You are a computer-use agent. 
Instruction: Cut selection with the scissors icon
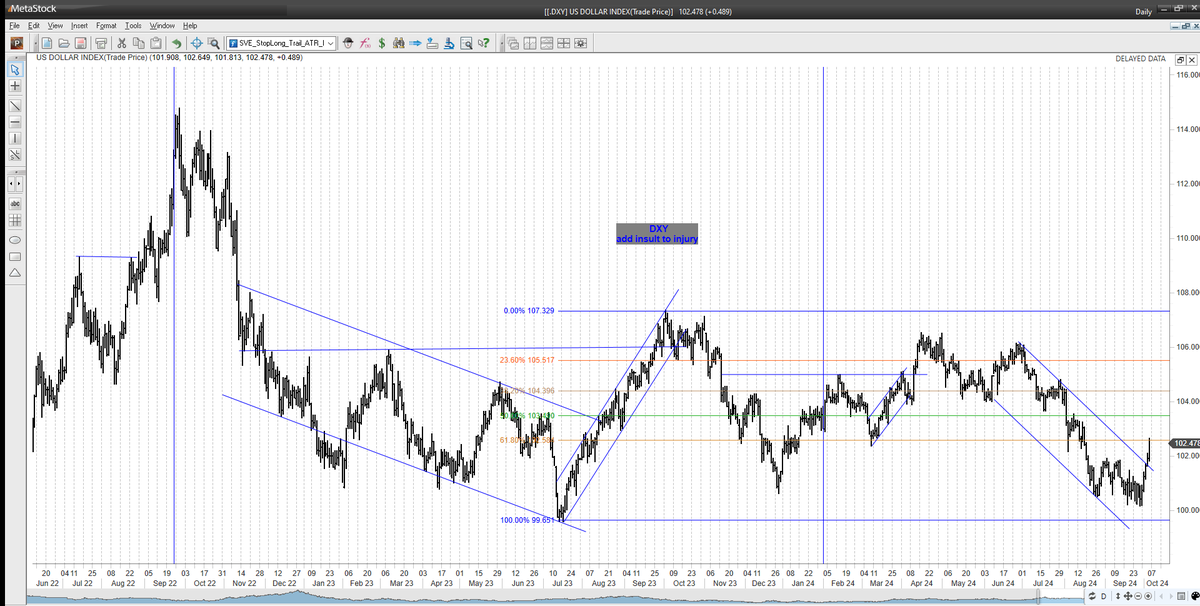(122, 43)
